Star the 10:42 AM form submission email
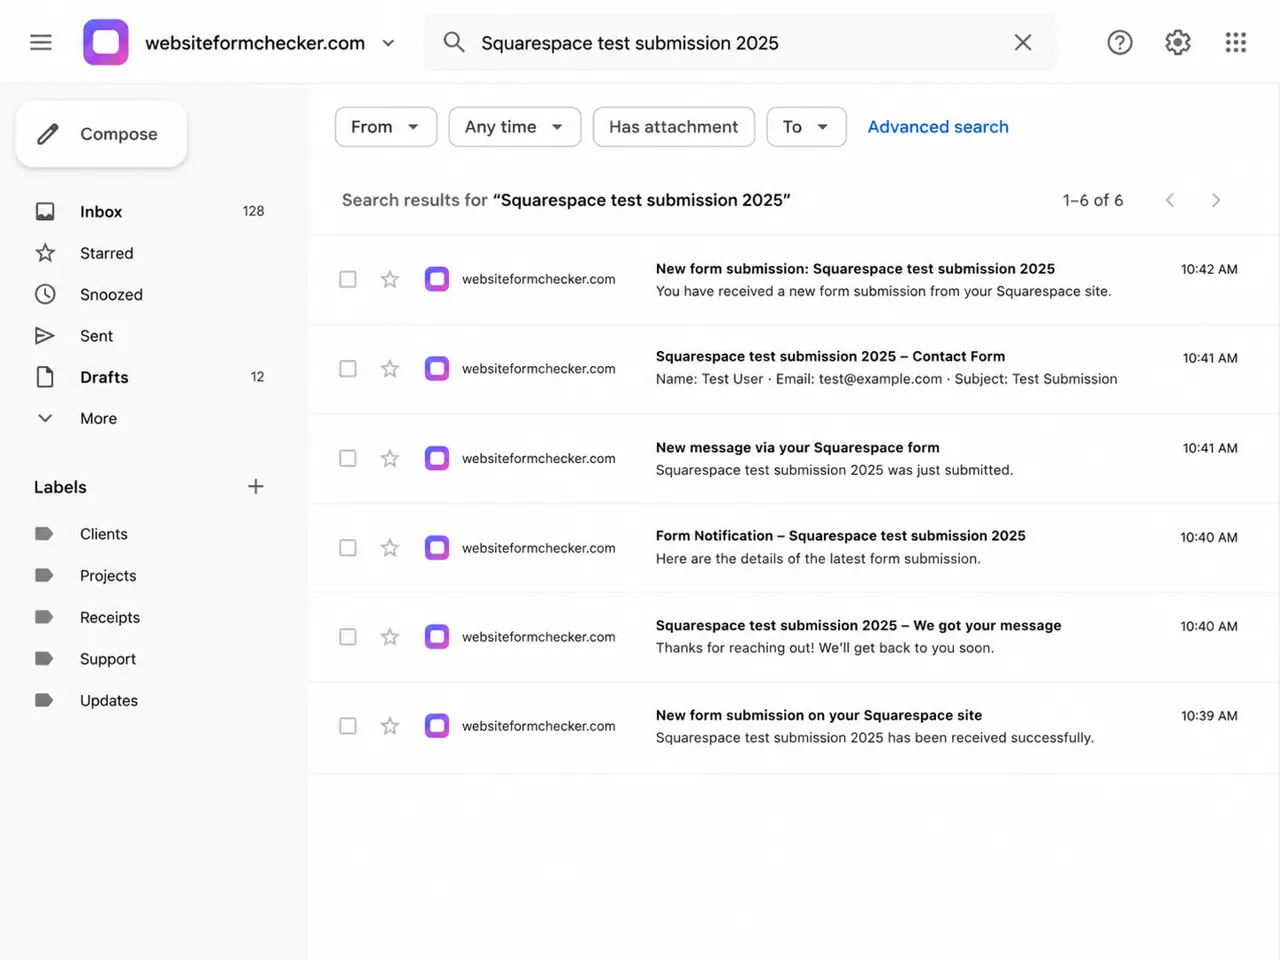This screenshot has height=960, width=1280. [390, 279]
